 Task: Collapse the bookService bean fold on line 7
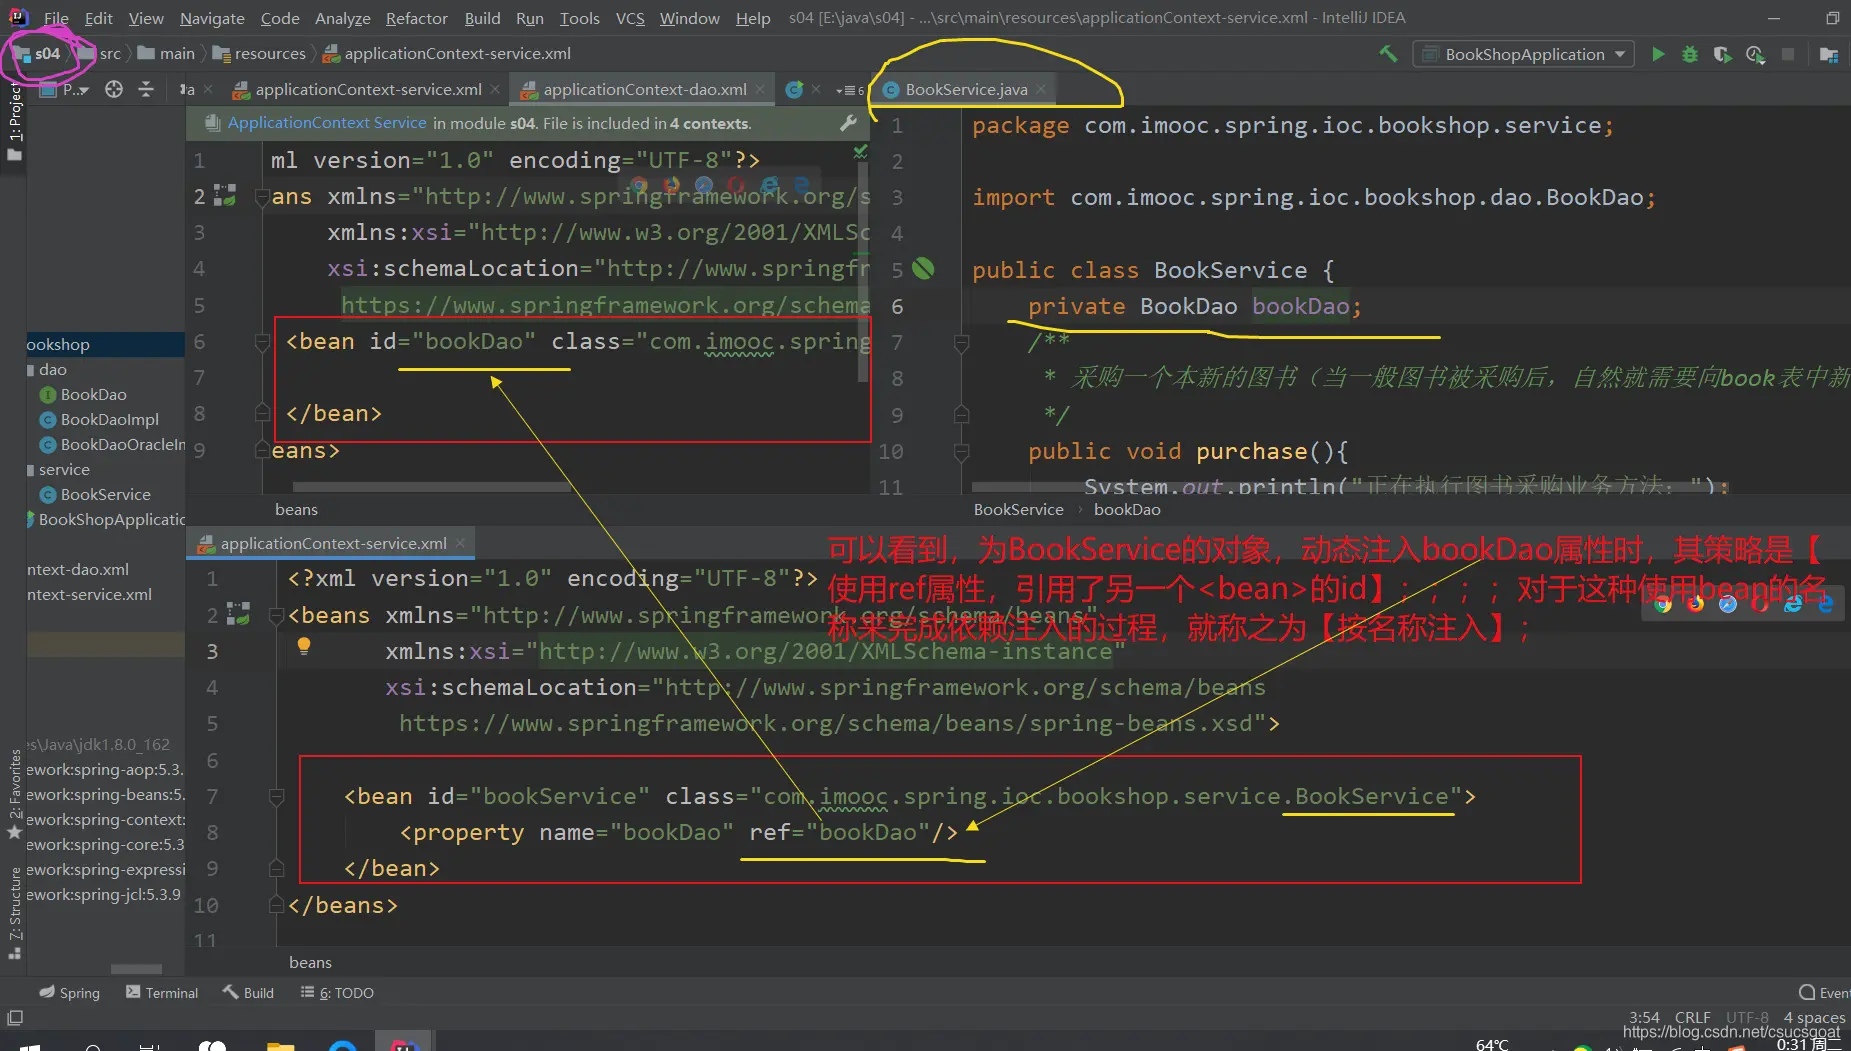[x=277, y=797]
